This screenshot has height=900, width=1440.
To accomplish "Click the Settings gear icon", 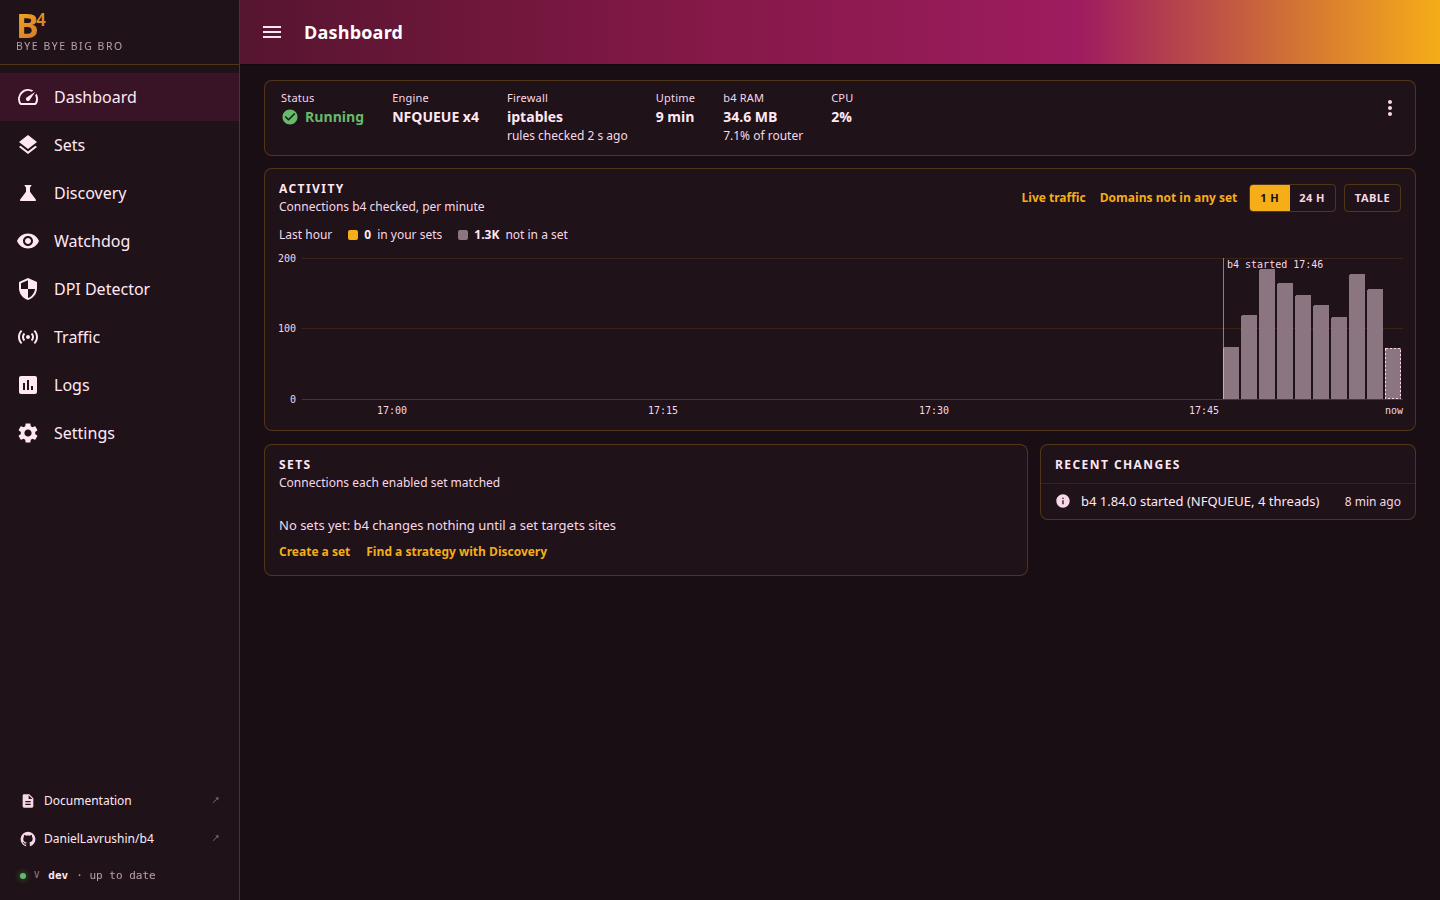I will pyautogui.click(x=28, y=433).
